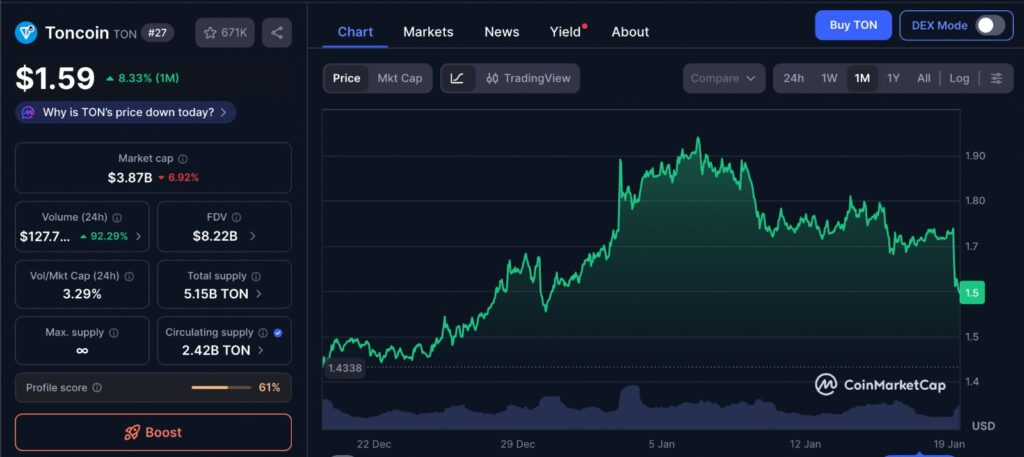
Task: Click Total supply info icon
Action: click(256, 276)
